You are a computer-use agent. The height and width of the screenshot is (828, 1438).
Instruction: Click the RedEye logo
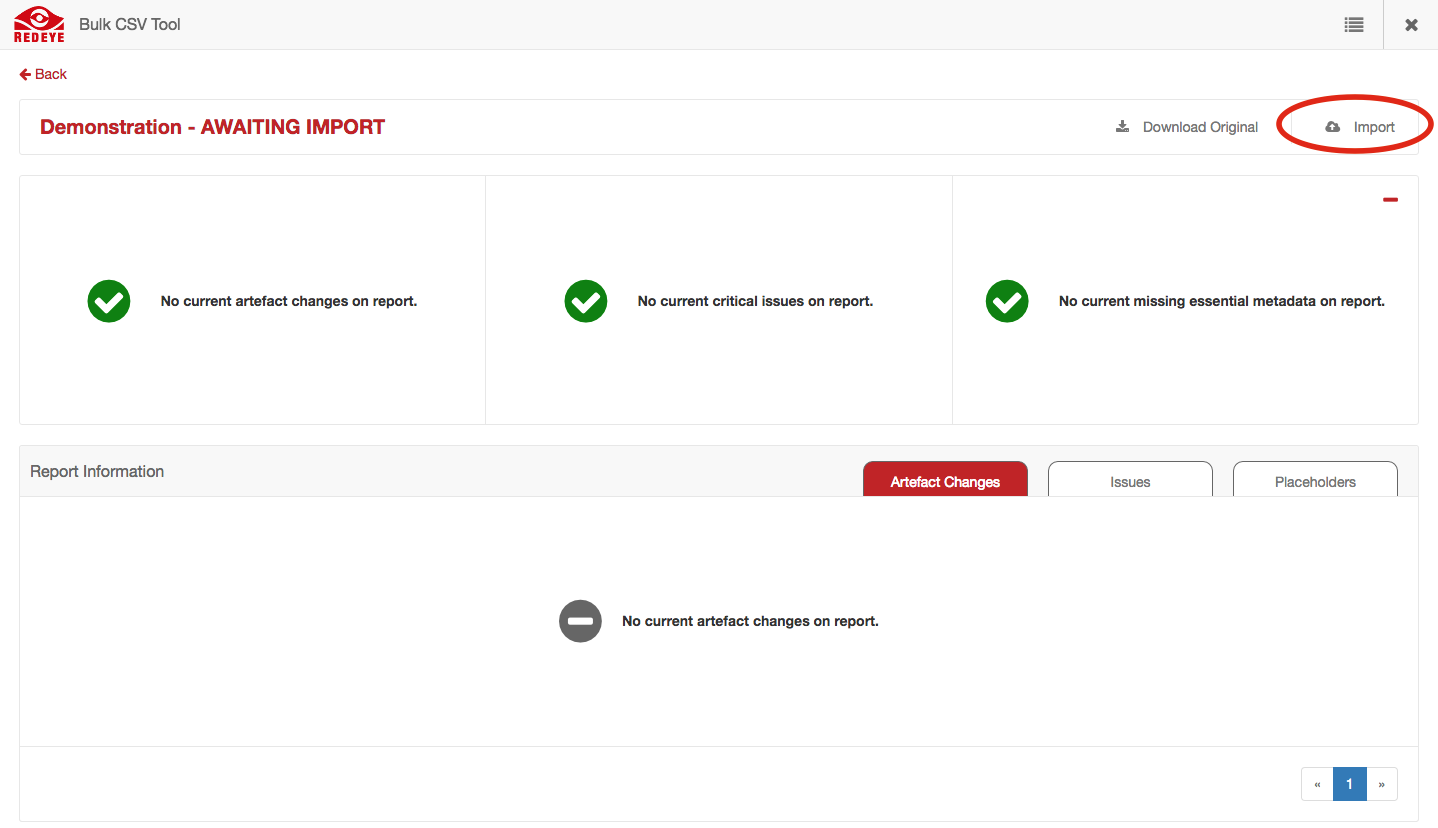[x=39, y=25]
